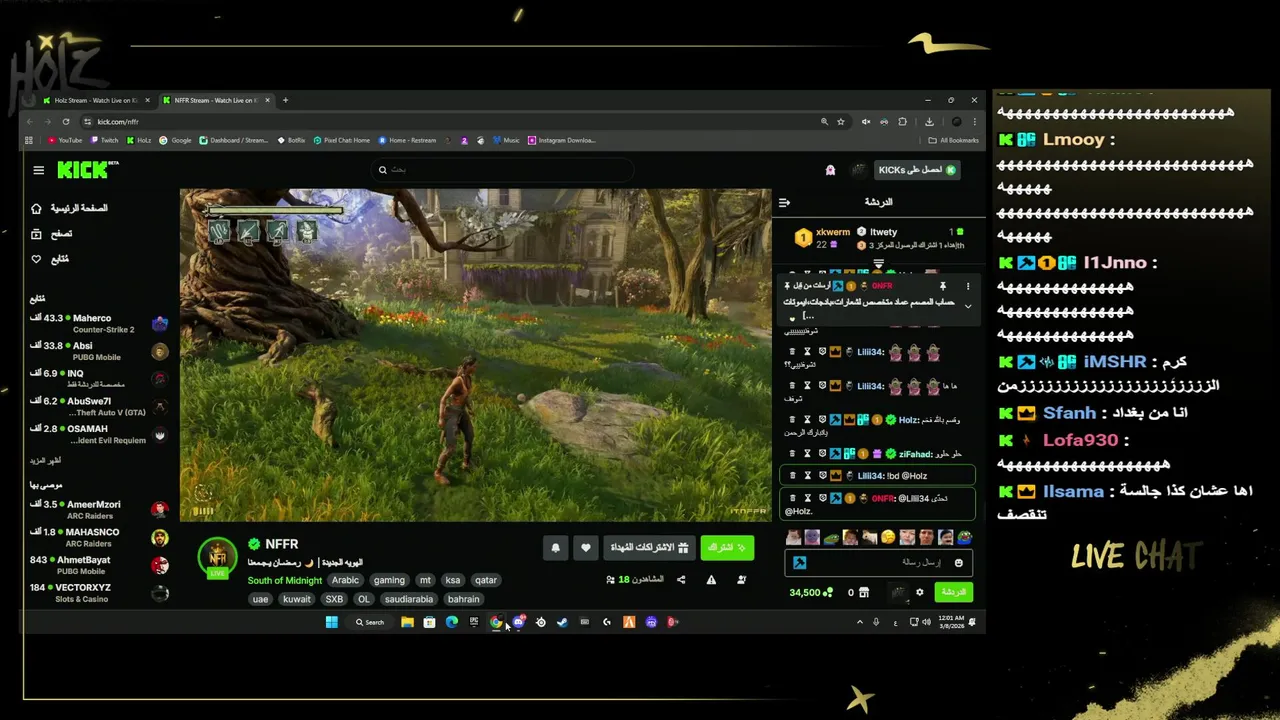Open Maherco's Counter-Strike 2 channel

point(100,323)
